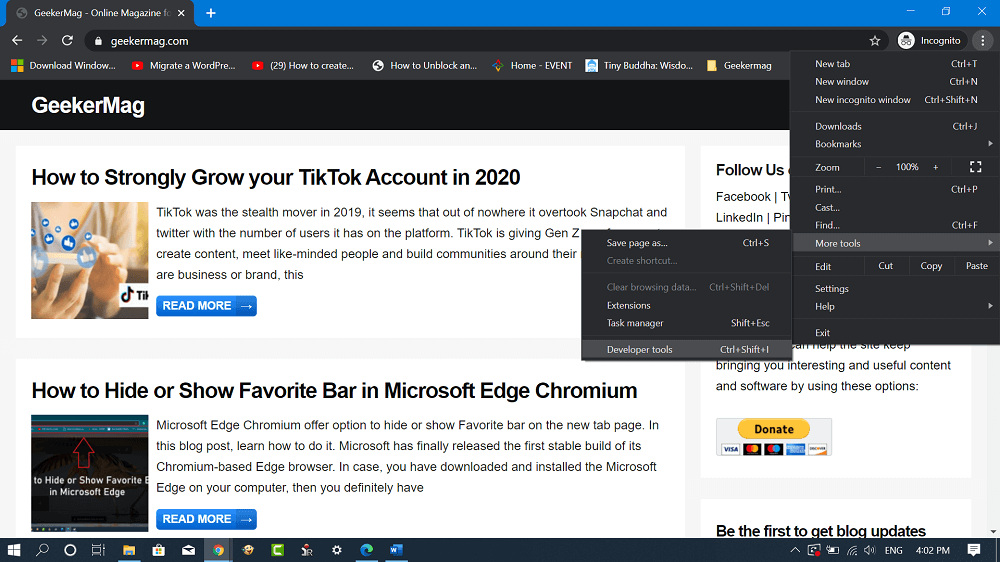Expand the More tools submenu
This screenshot has width=1000, height=562.
[x=895, y=243]
